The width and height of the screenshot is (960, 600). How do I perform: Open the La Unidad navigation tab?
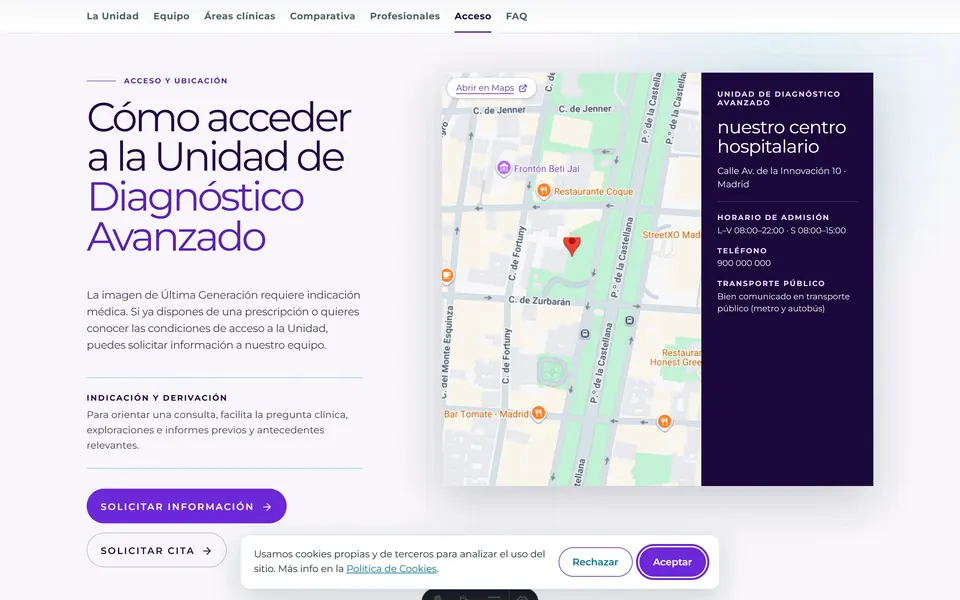[x=113, y=16]
